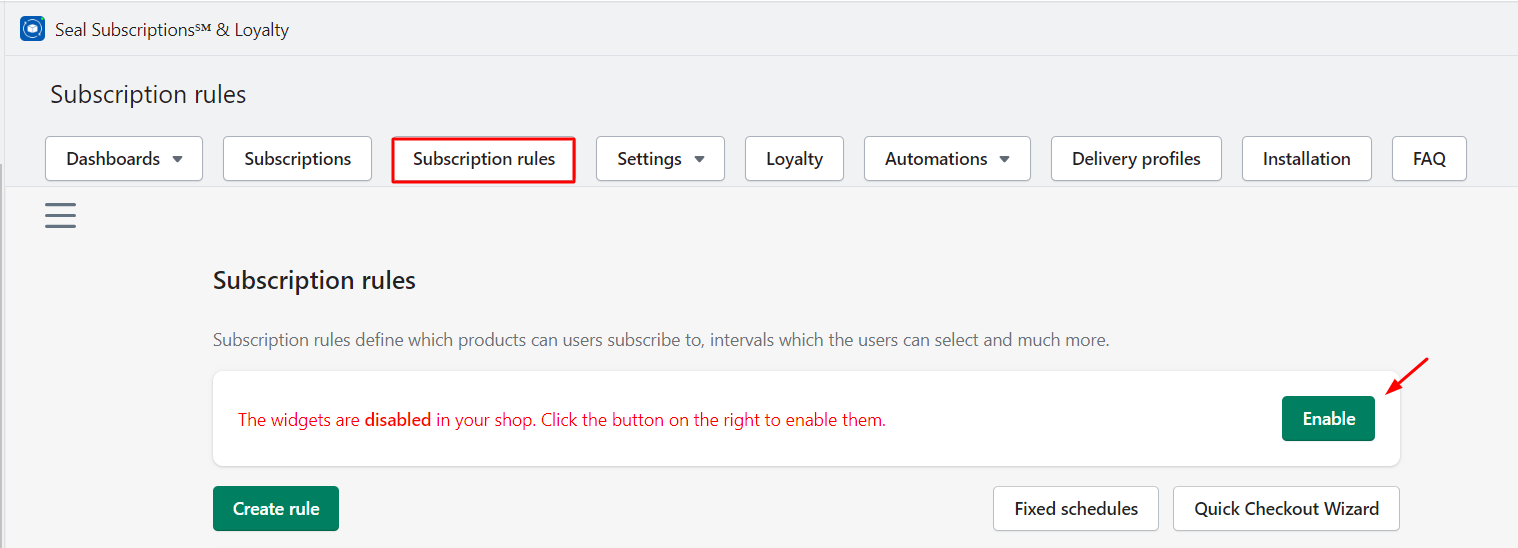Open the Loyalty tab
Screen dimensions: 1518x548
[x=794, y=159]
